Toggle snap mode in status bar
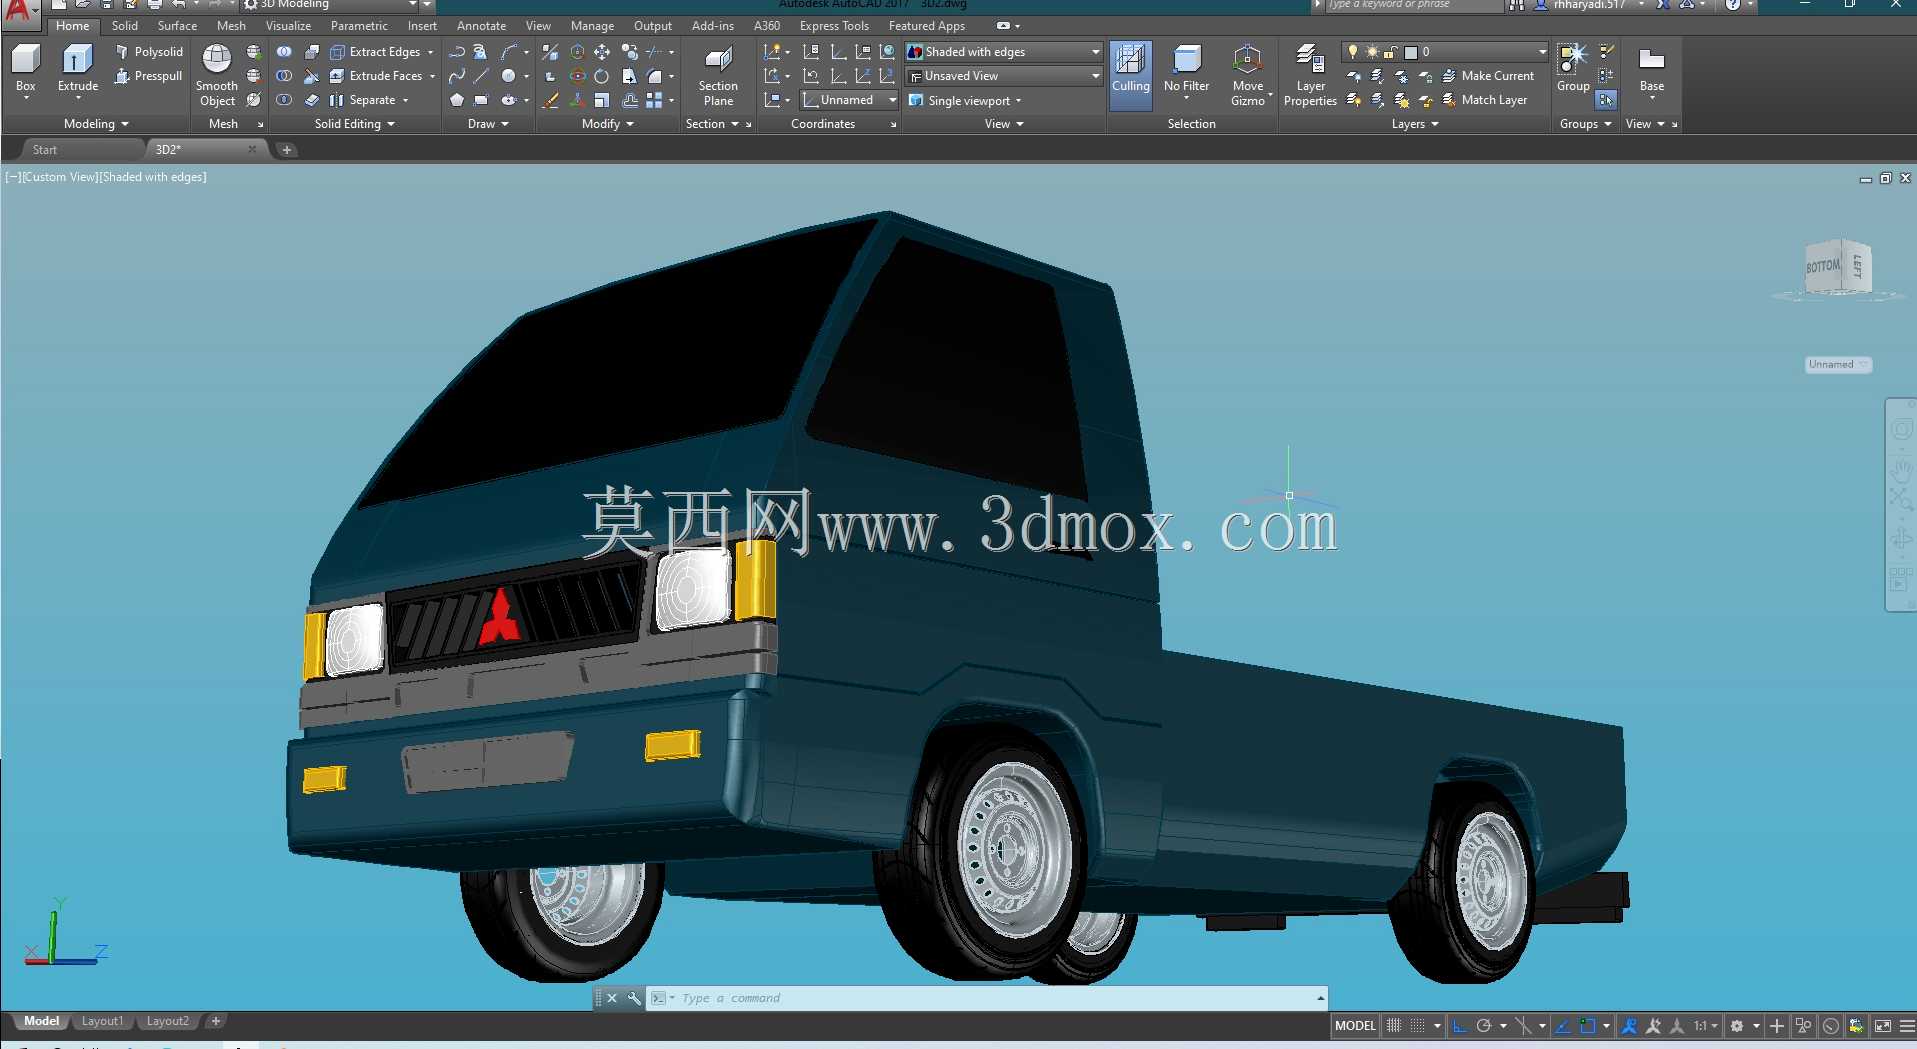 (x=1418, y=1026)
